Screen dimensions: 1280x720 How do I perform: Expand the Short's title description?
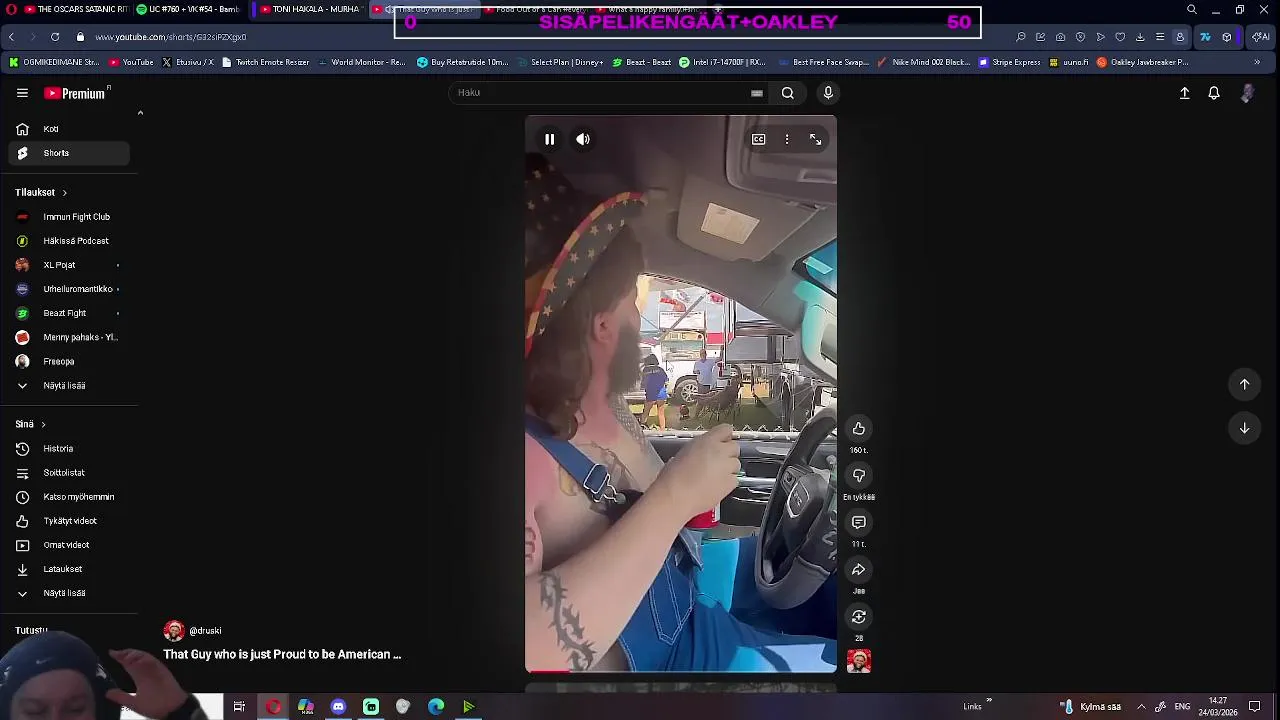[282, 654]
